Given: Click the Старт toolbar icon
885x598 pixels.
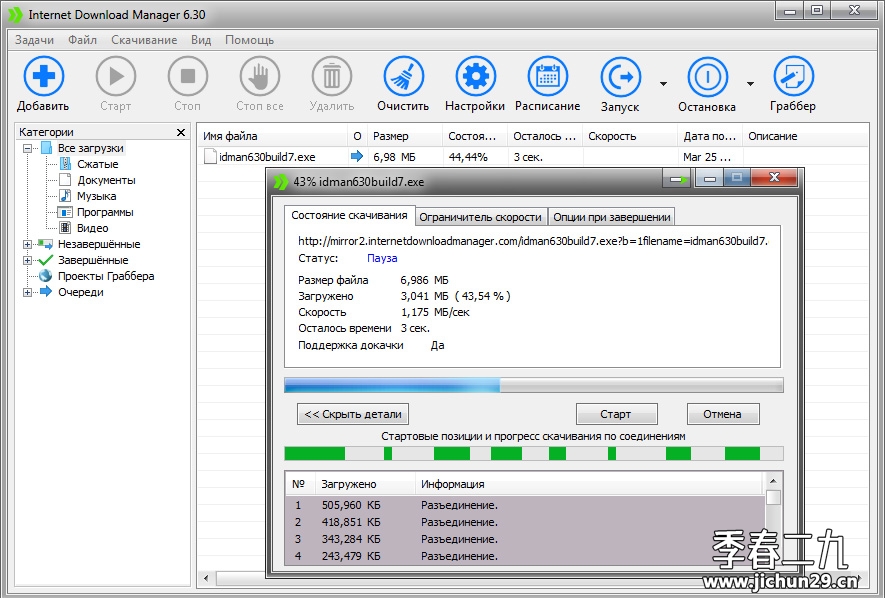Looking at the screenshot, I should [x=116, y=76].
